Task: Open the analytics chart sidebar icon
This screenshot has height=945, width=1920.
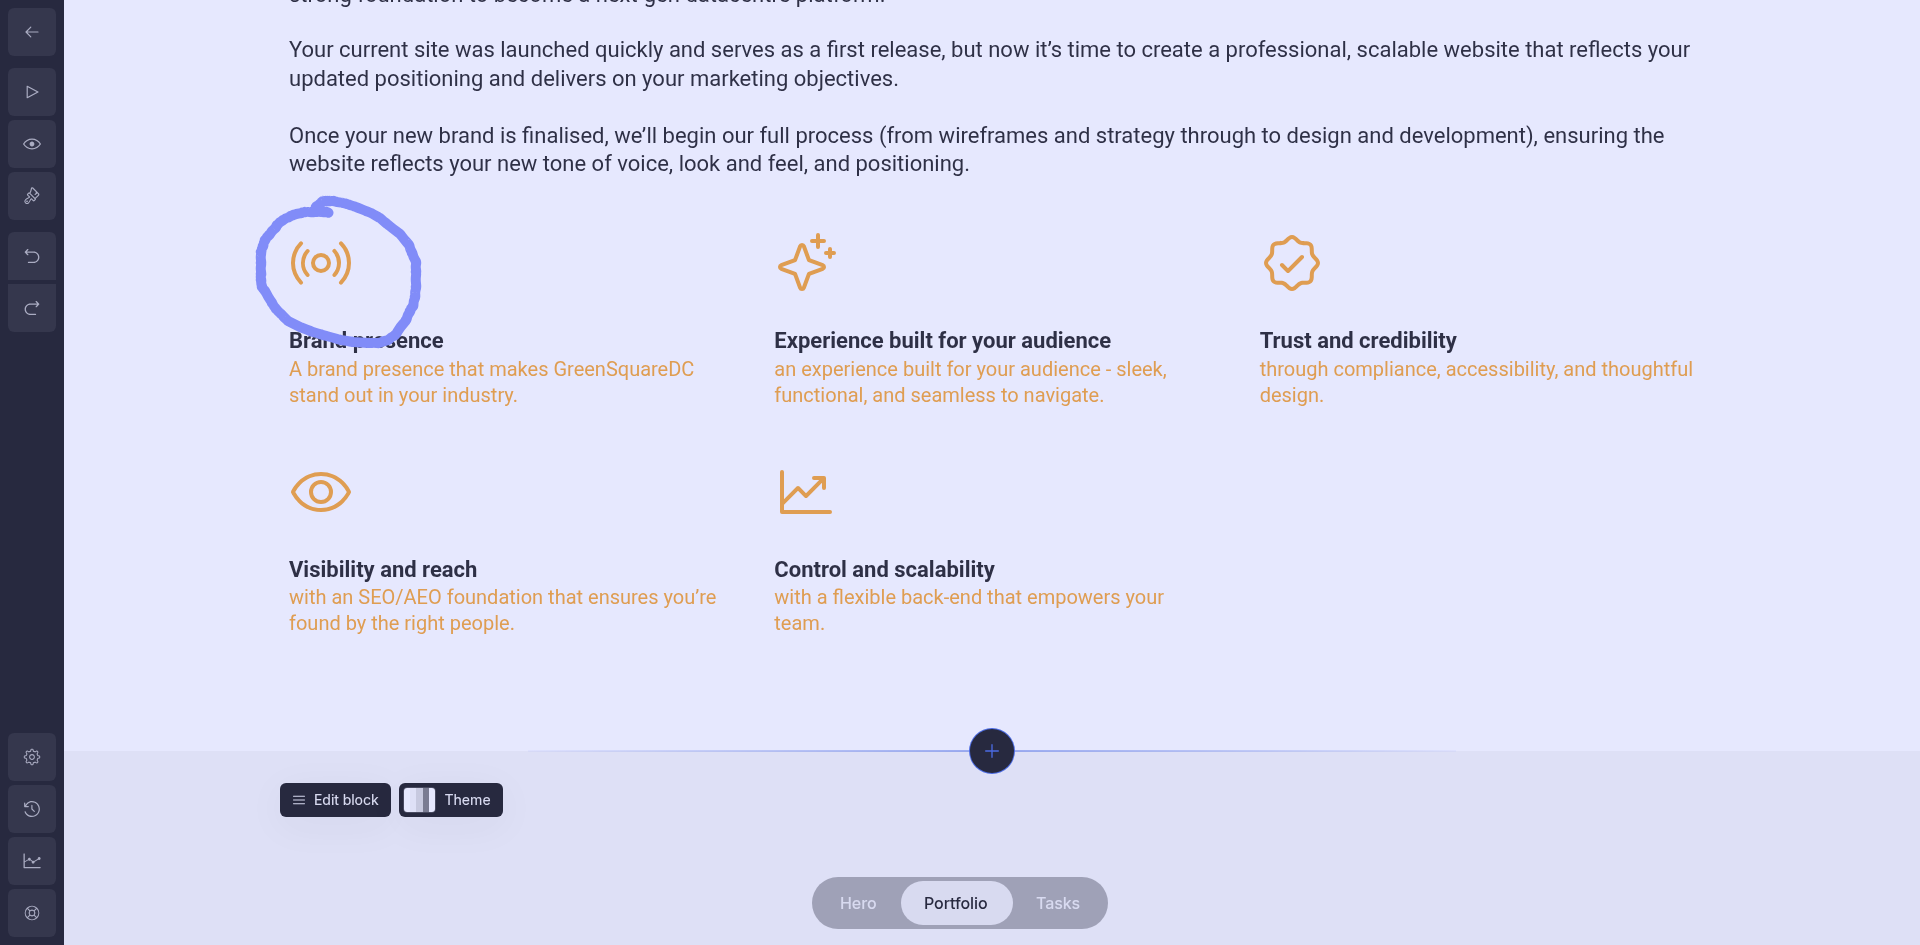Action: [32, 861]
